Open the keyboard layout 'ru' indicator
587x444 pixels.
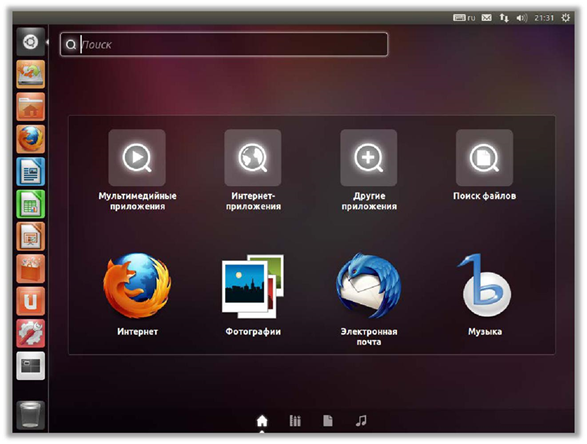464,18
